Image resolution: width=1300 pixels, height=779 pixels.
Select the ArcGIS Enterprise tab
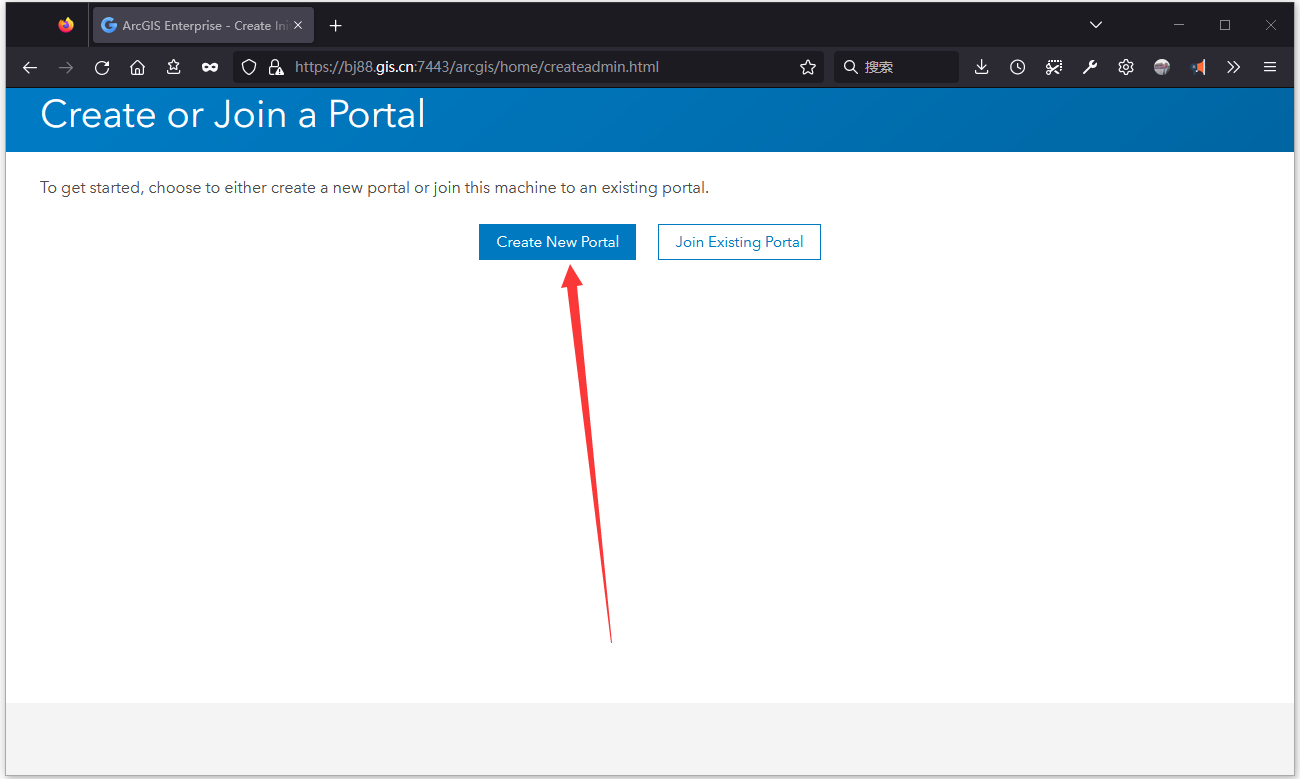(x=203, y=26)
